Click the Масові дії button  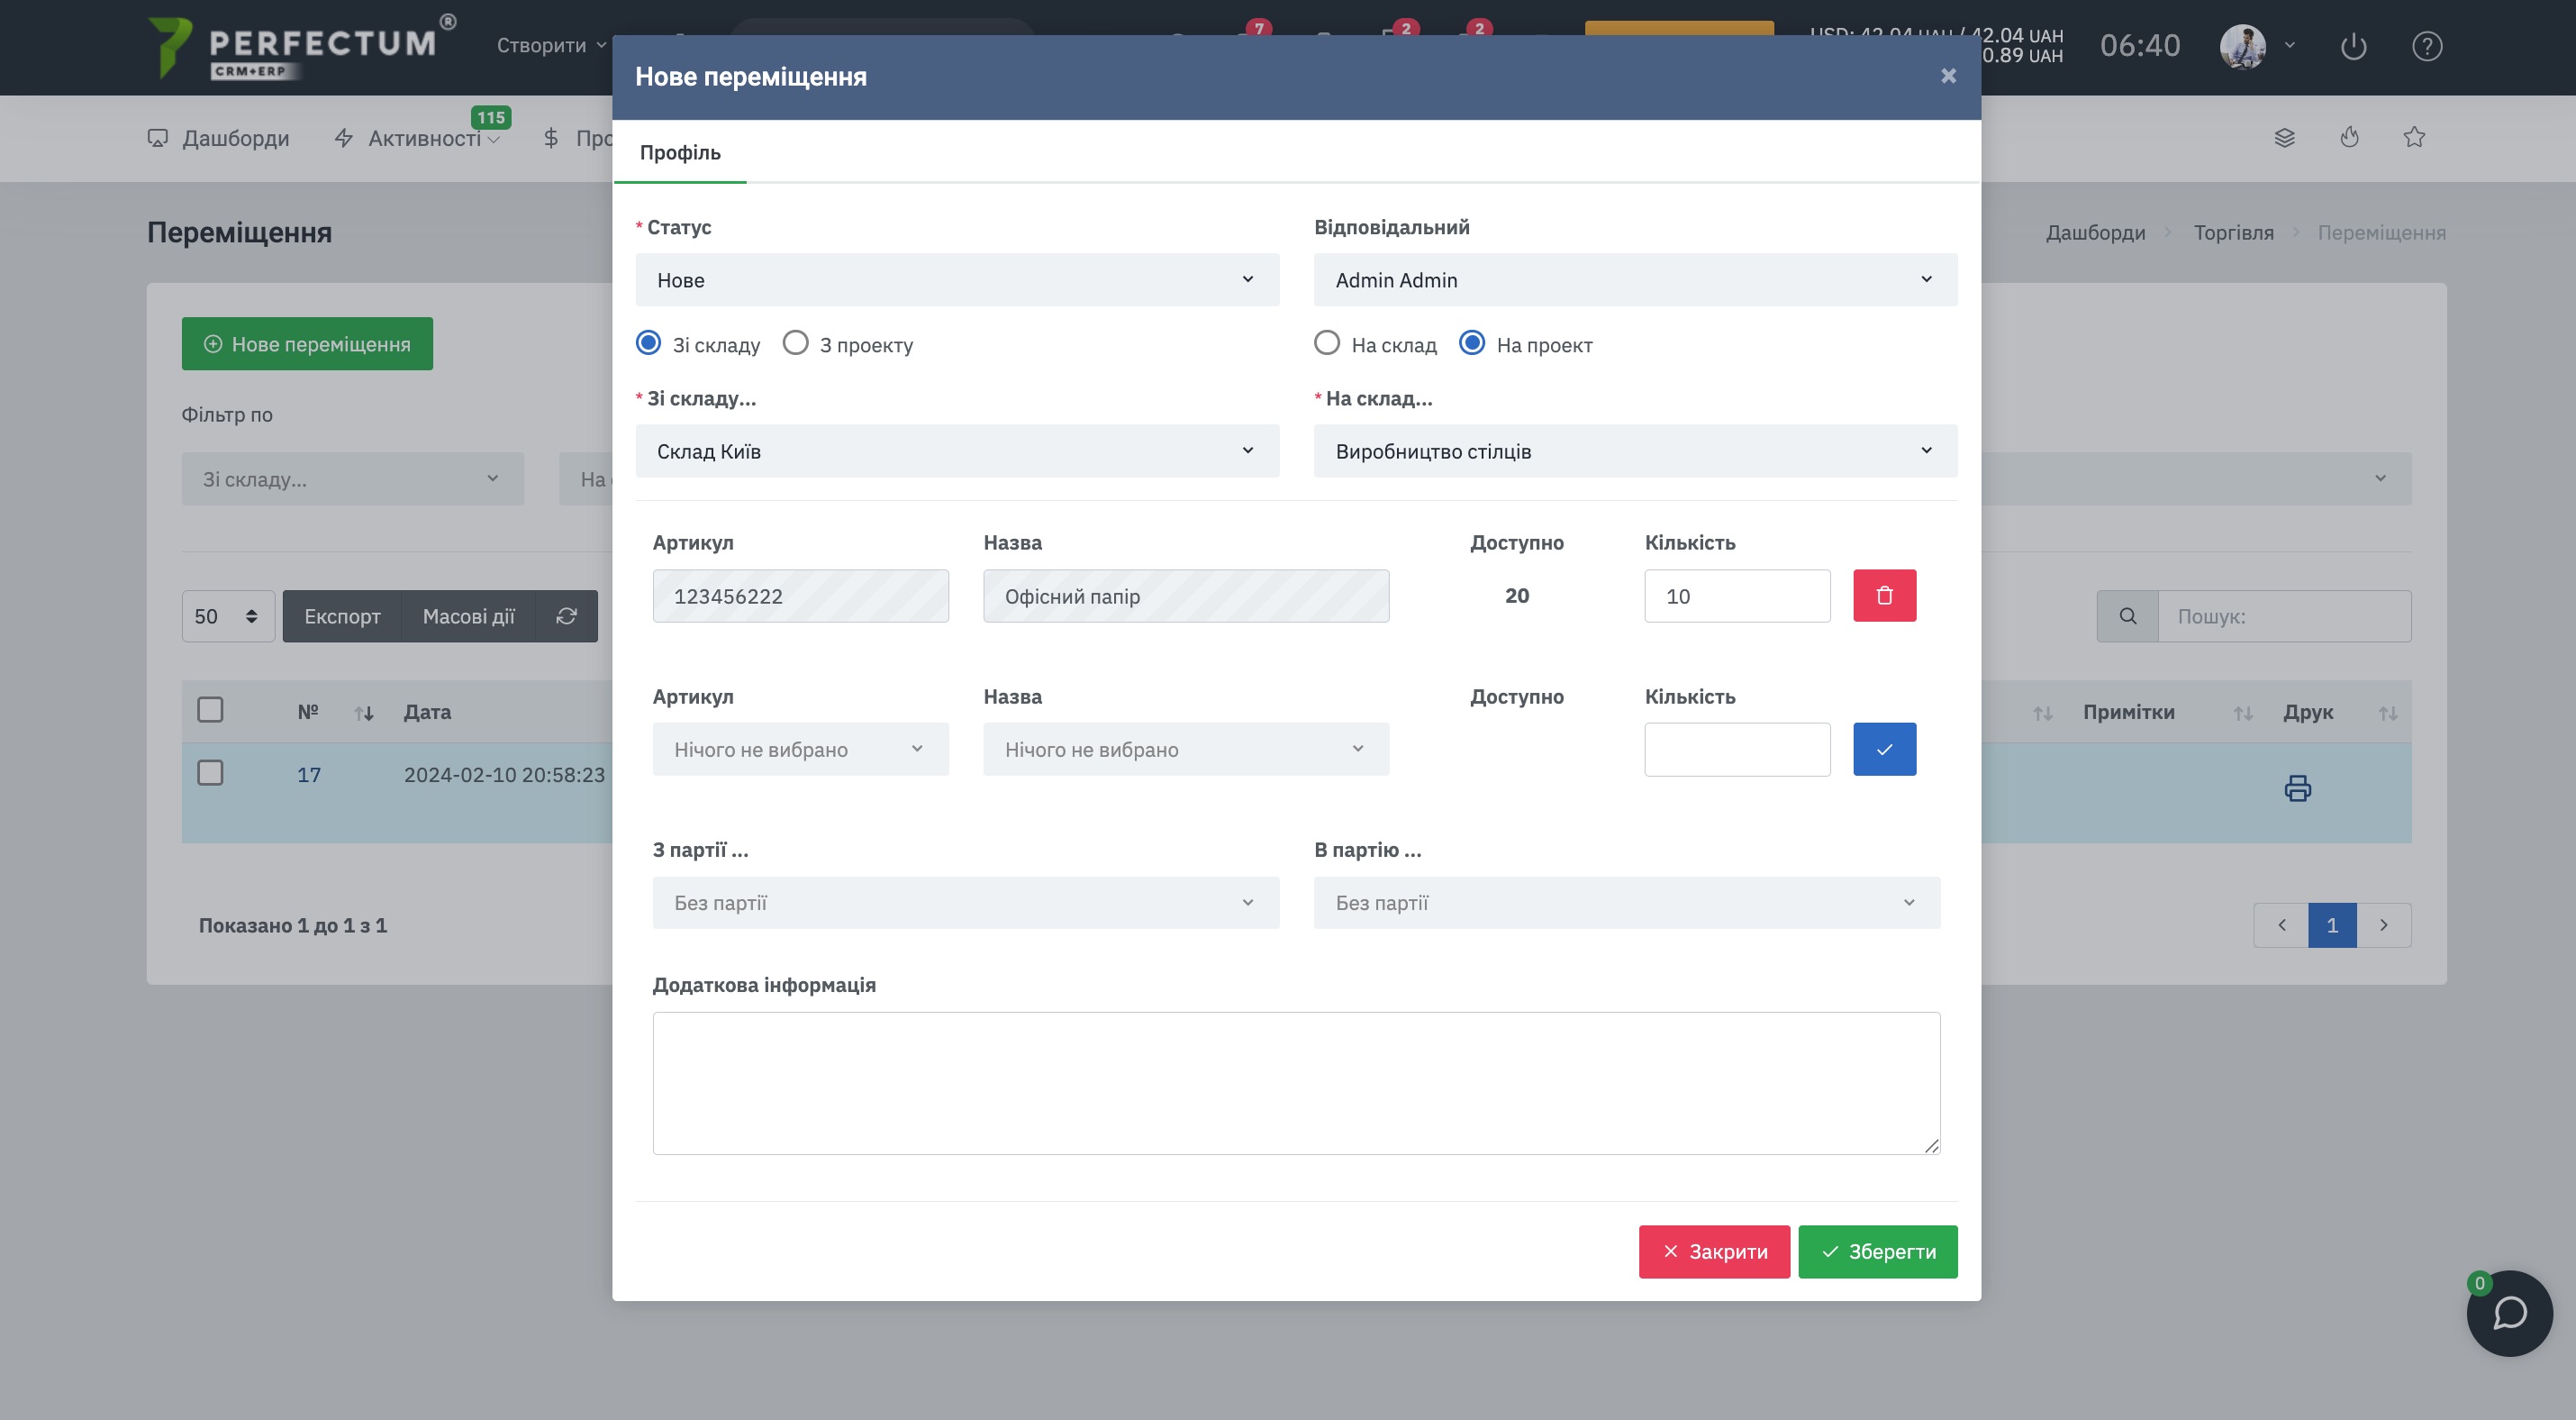[x=468, y=616]
